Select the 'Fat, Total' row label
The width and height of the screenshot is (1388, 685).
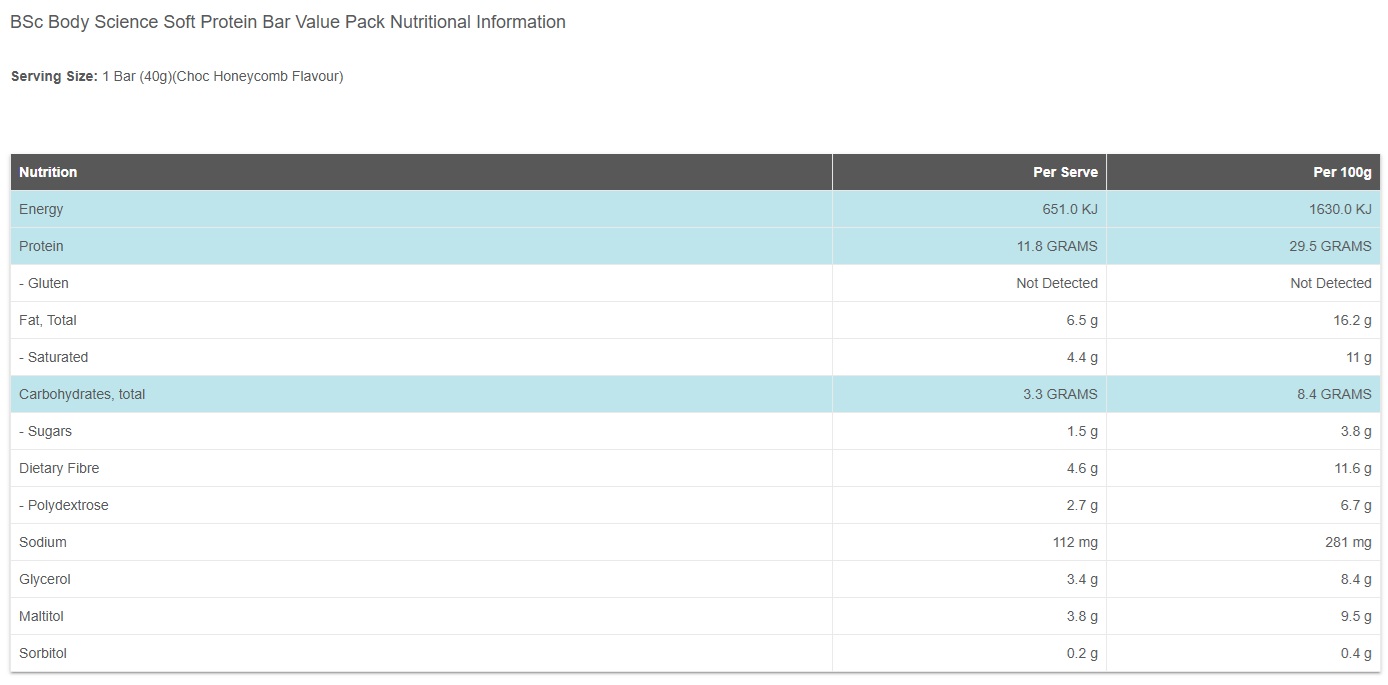click(x=48, y=320)
